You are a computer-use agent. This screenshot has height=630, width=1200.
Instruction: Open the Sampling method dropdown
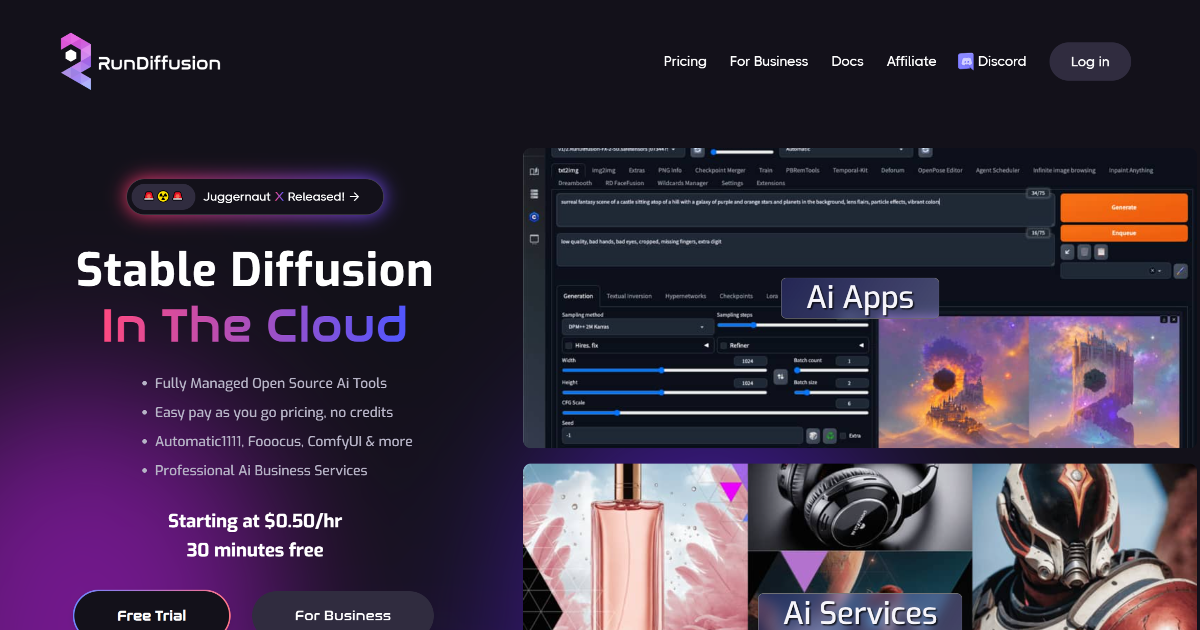[x=637, y=327]
